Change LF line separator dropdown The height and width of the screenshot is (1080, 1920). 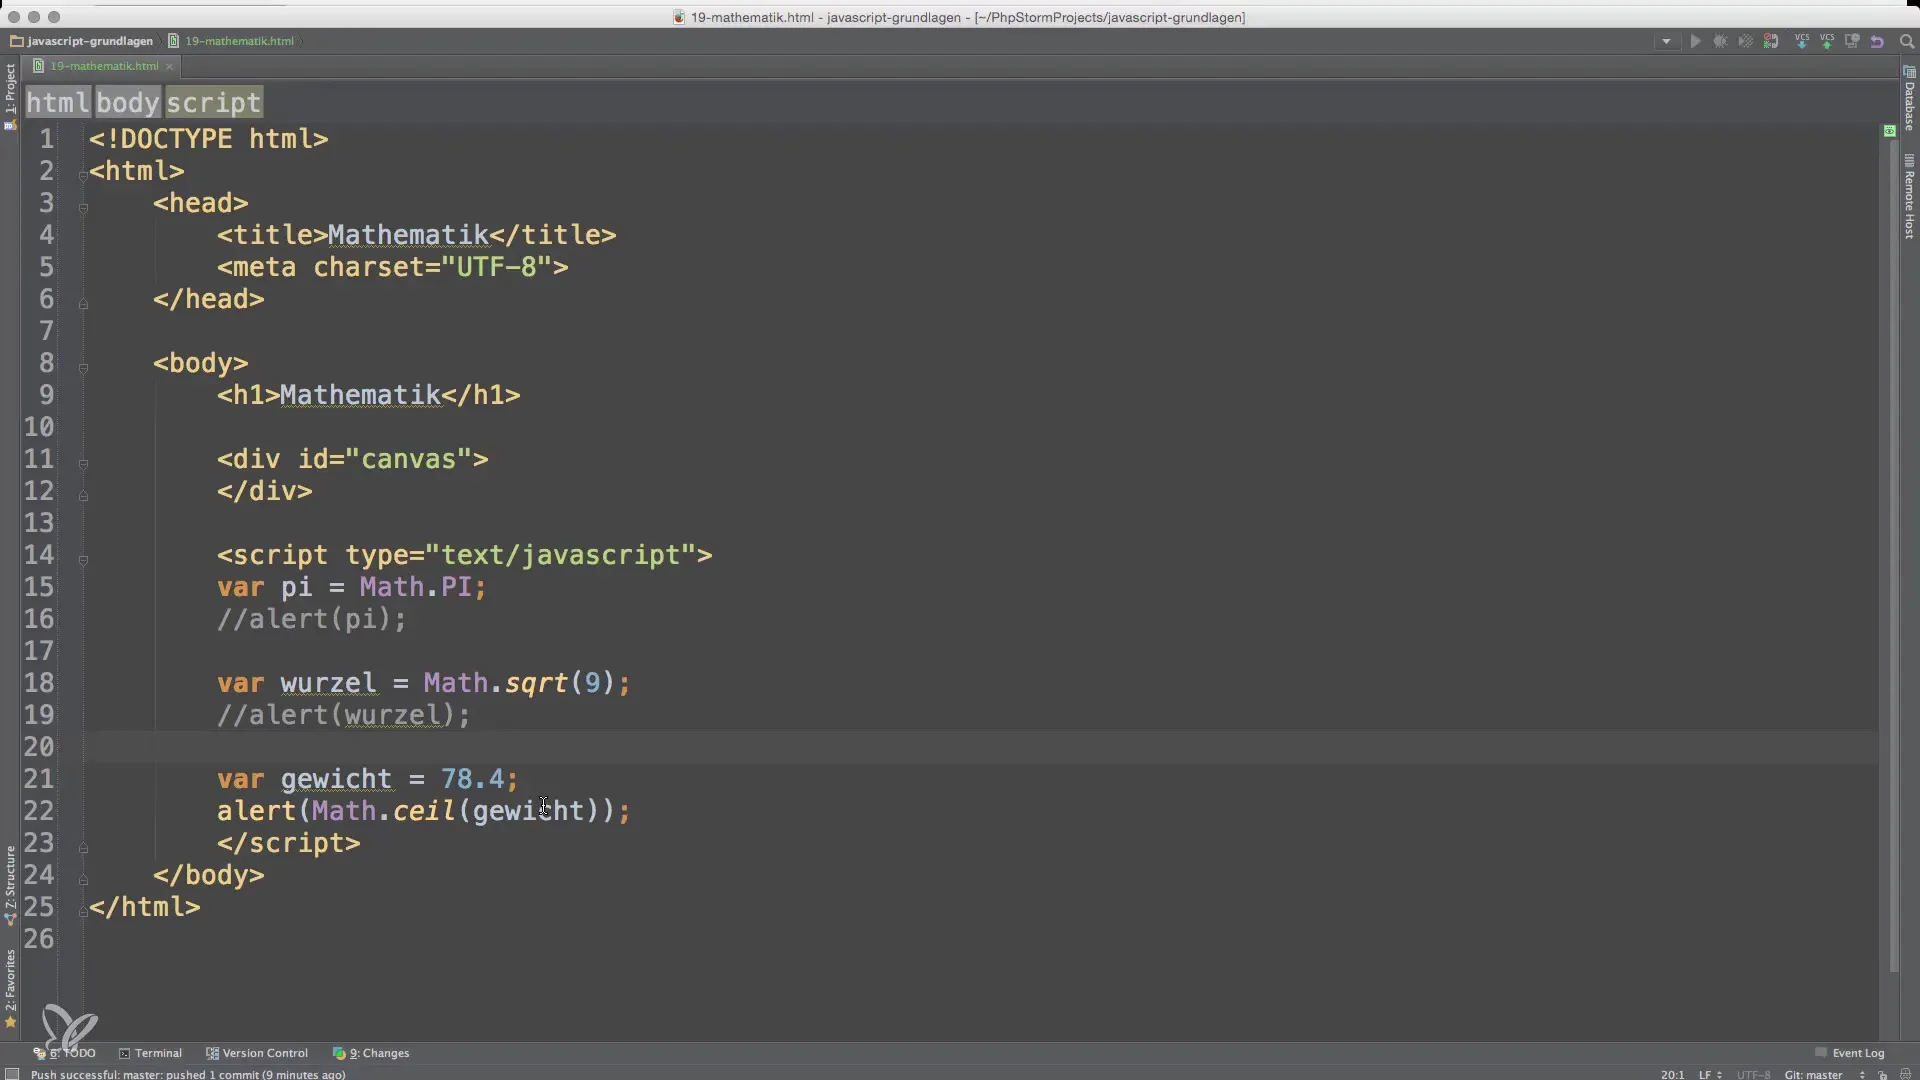click(1710, 1075)
